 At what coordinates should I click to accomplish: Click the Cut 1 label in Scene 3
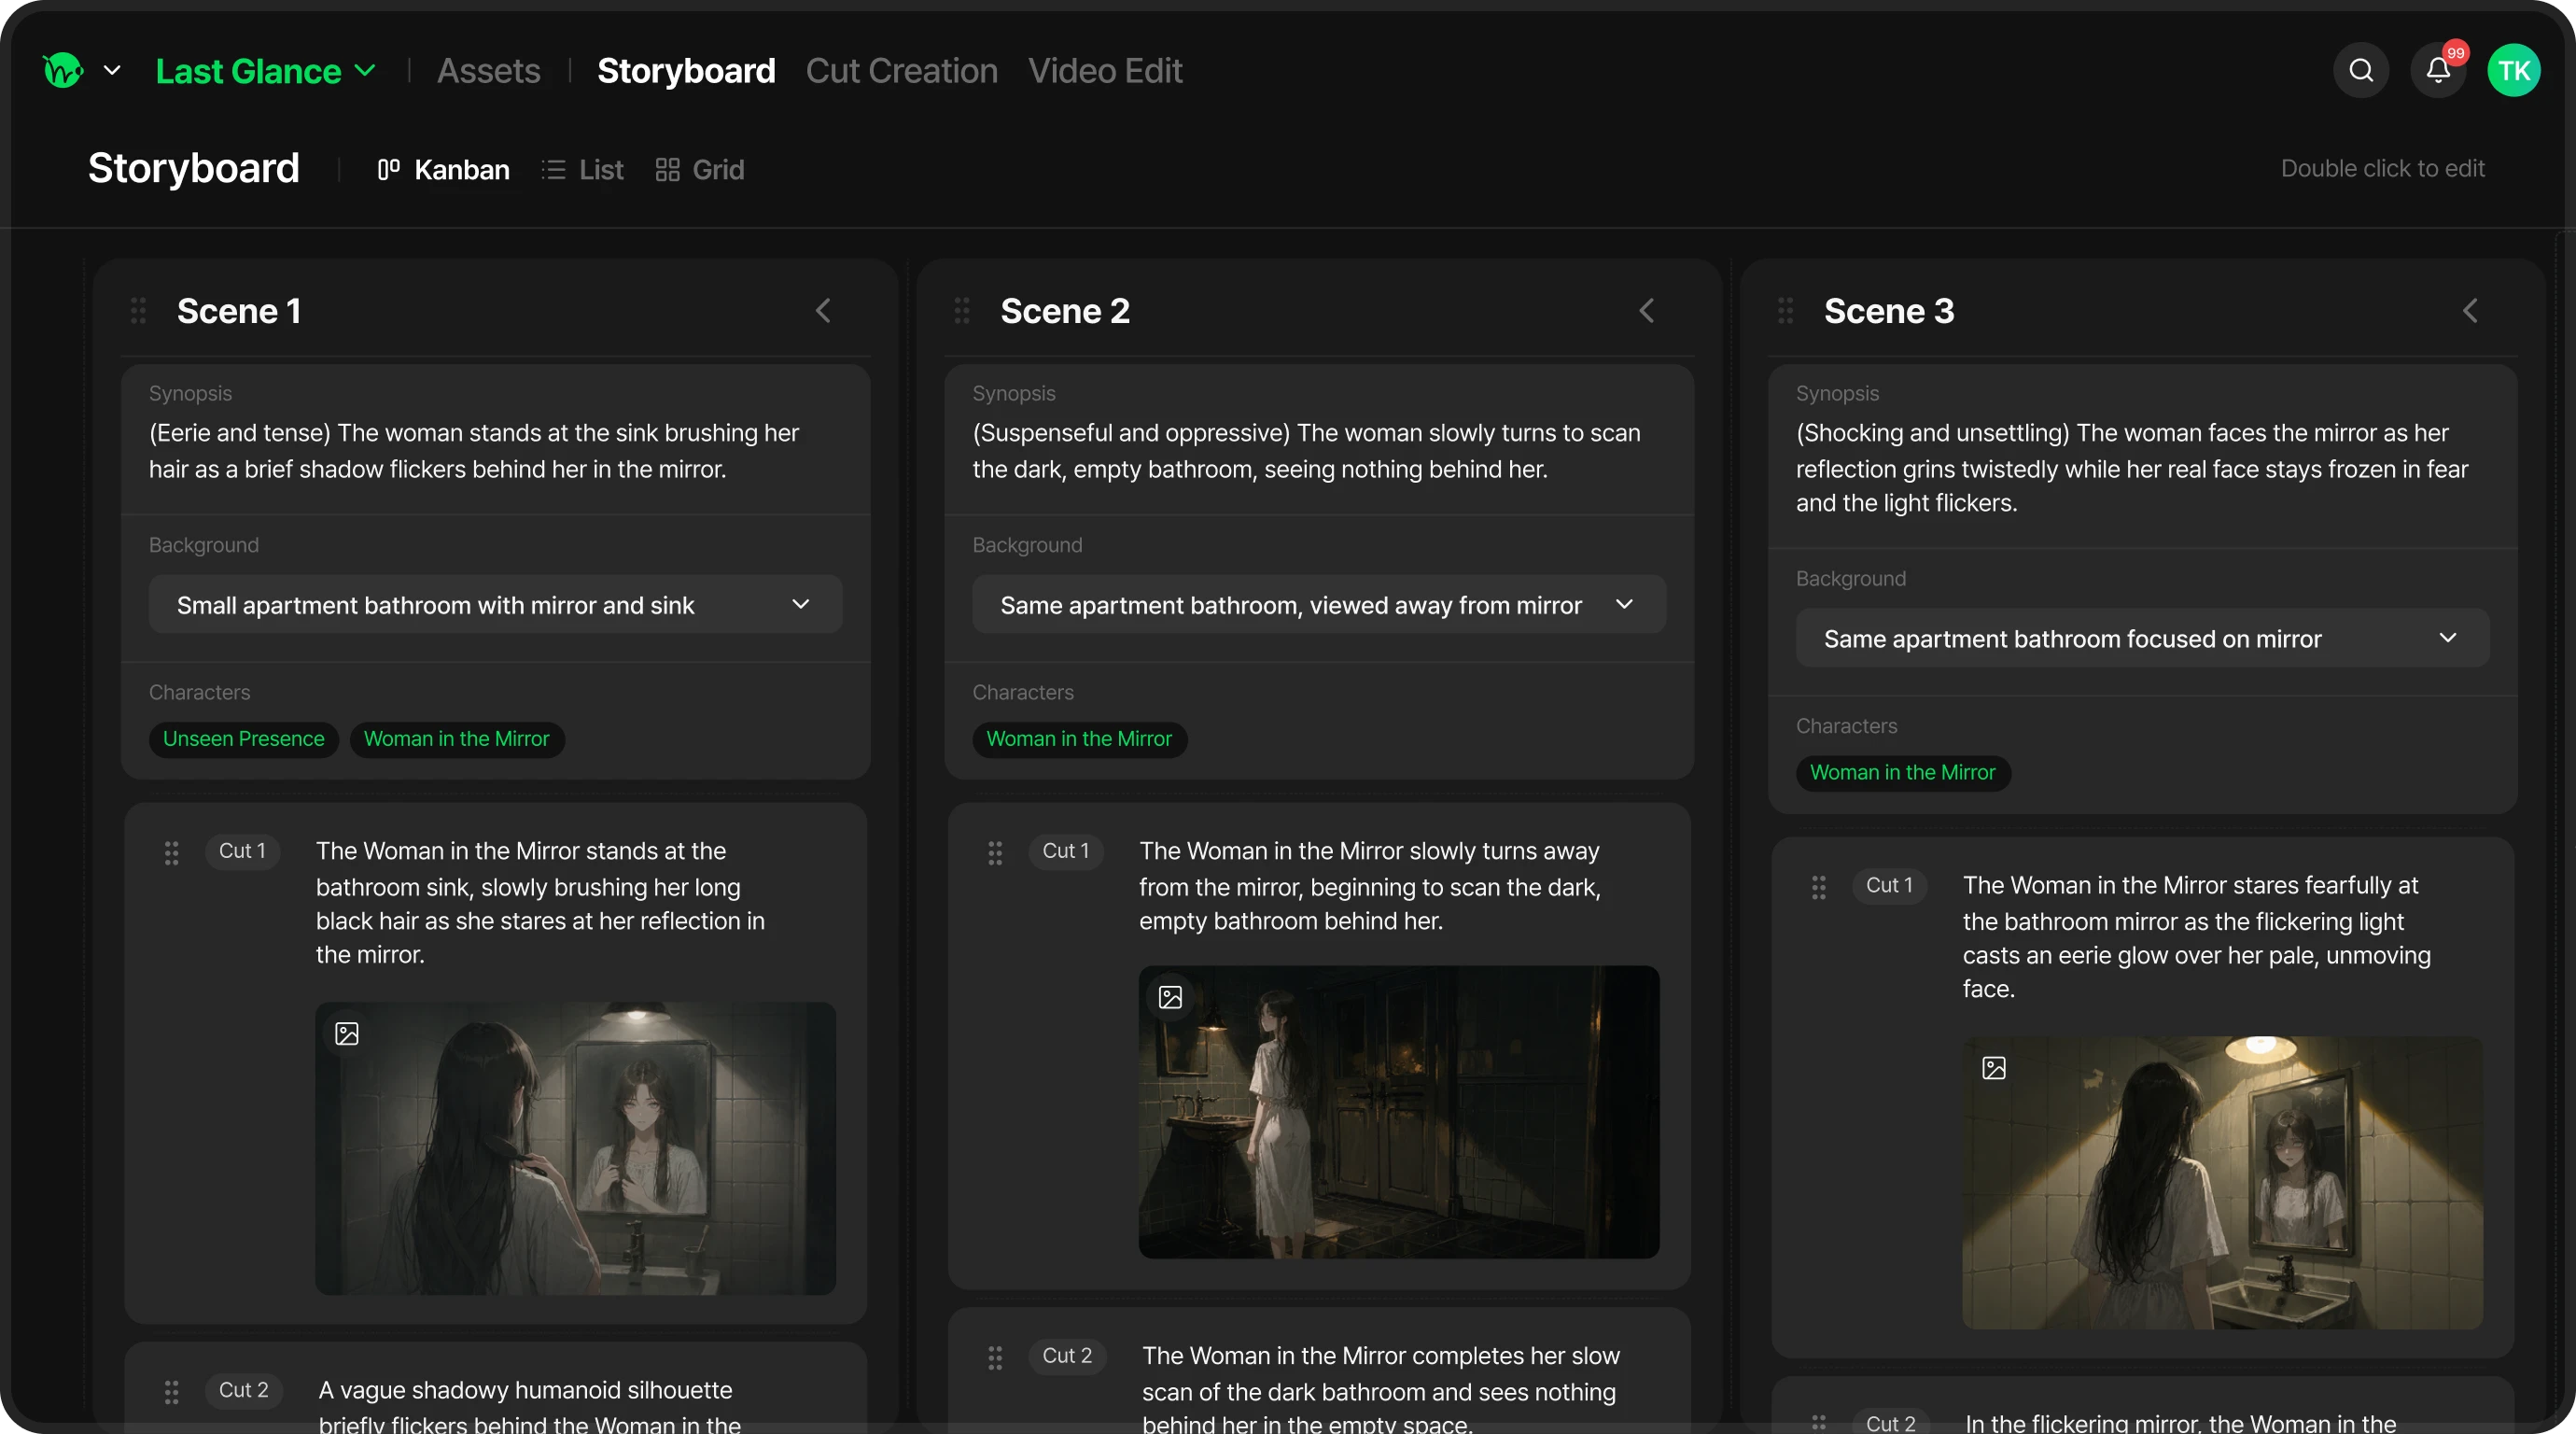pyautogui.click(x=1889, y=885)
